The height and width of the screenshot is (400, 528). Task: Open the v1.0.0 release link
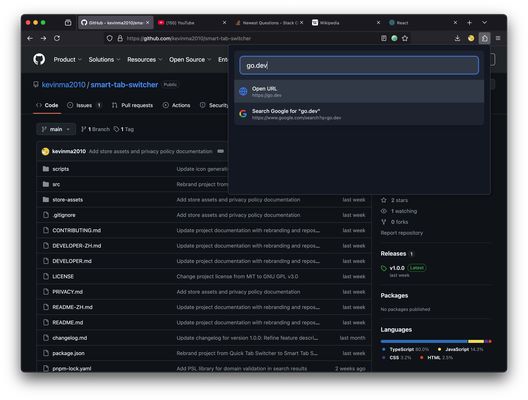pyautogui.click(x=397, y=268)
